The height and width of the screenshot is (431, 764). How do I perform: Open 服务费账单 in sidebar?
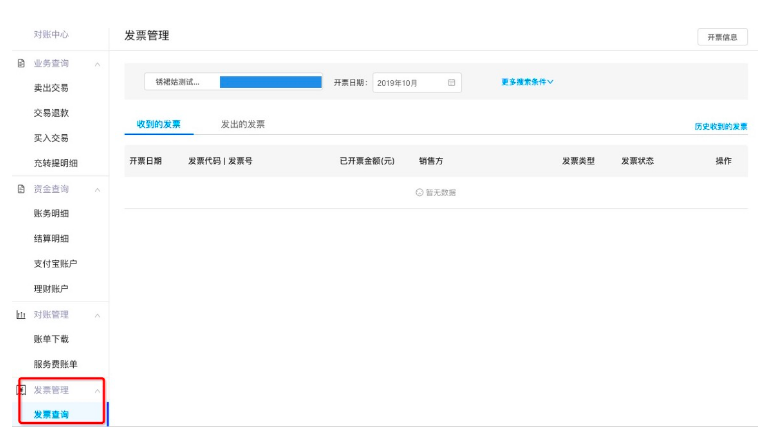pyautogui.click(x=56, y=364)
